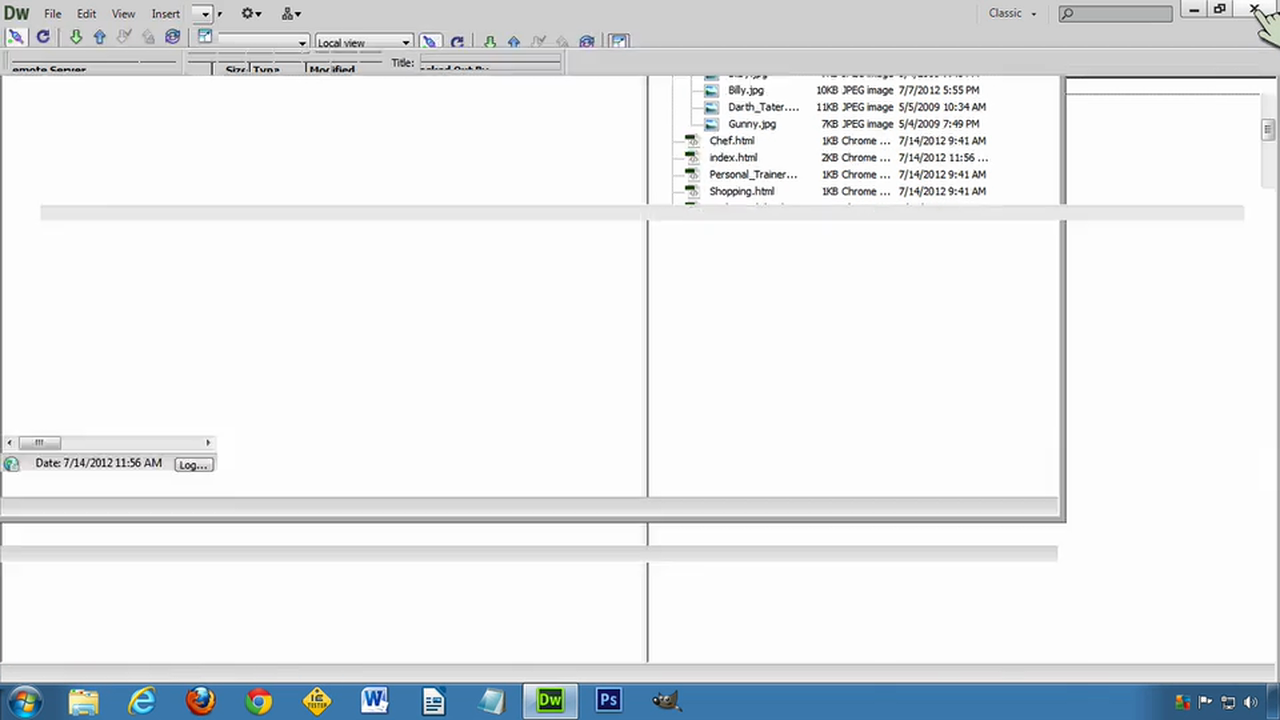Launch Firefox from the taskbar
The height and width of the screenshot is (720, 1280).
coord(200,701)
